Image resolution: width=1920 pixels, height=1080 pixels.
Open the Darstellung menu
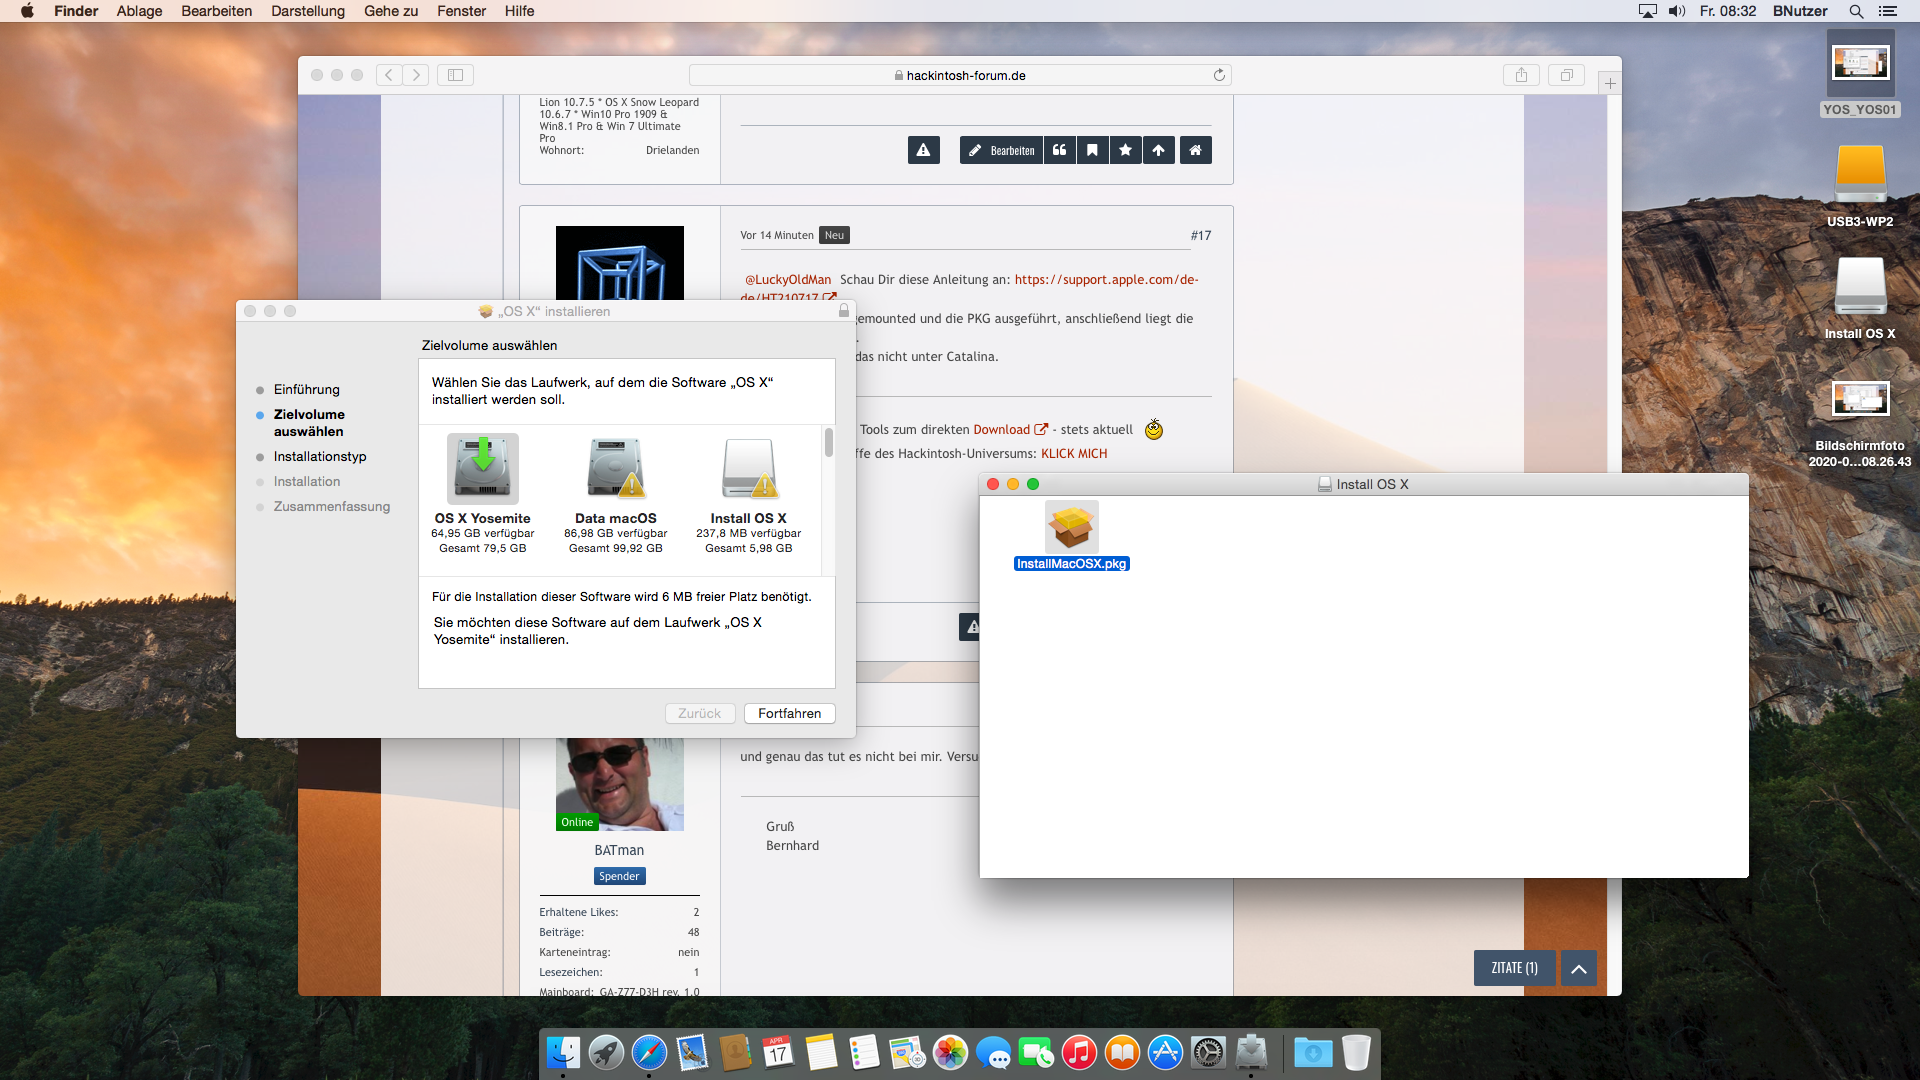307,11
